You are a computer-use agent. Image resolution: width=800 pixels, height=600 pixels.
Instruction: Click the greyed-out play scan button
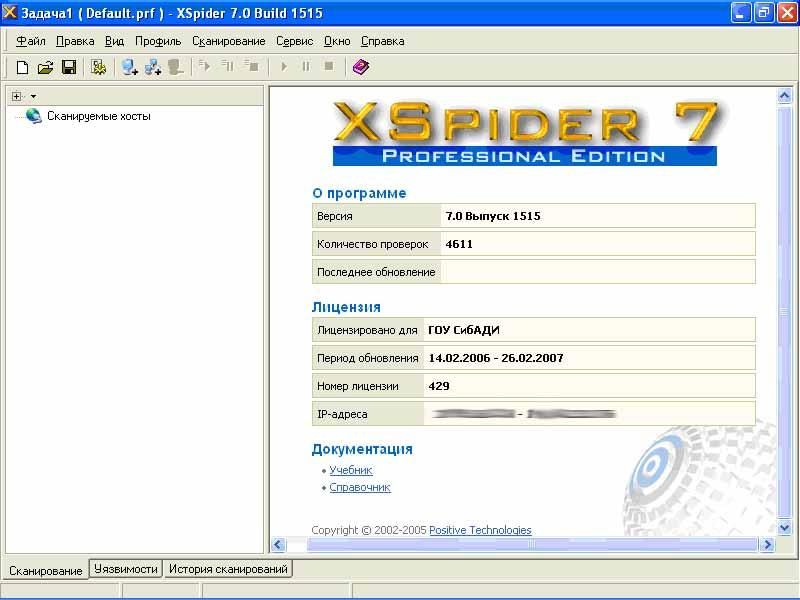coord(284,67)
